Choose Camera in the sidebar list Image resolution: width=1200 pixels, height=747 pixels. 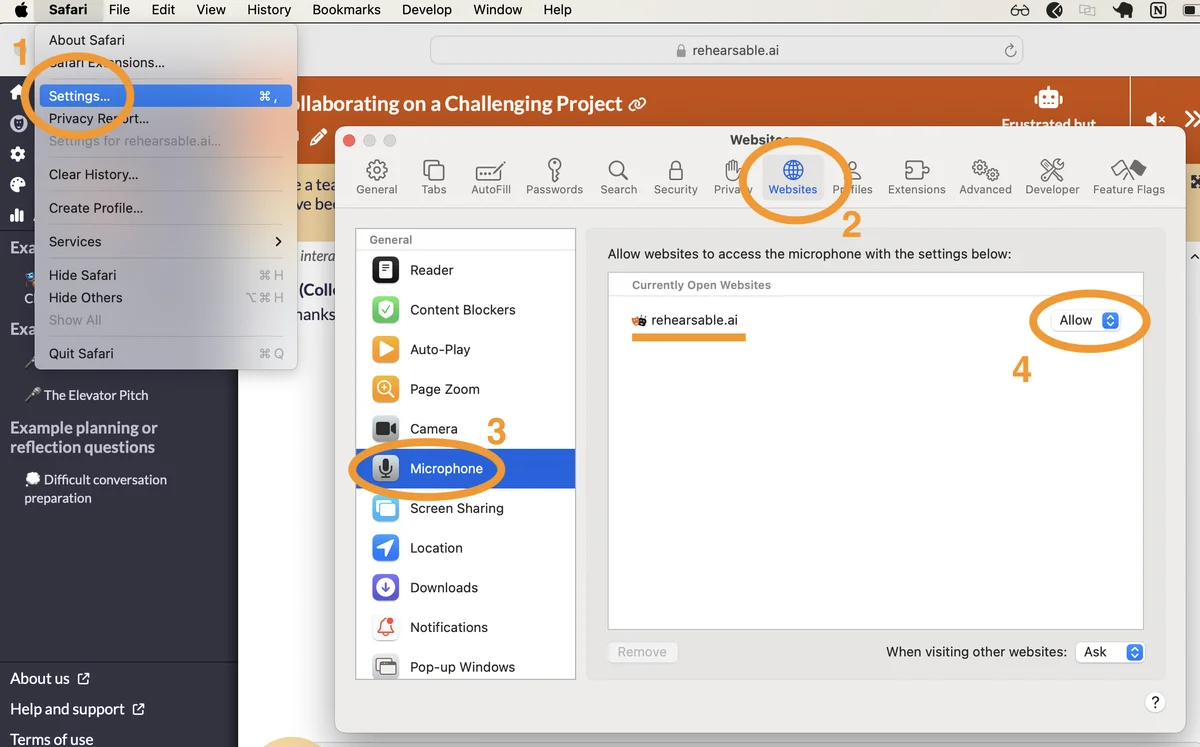coord(466,429)
